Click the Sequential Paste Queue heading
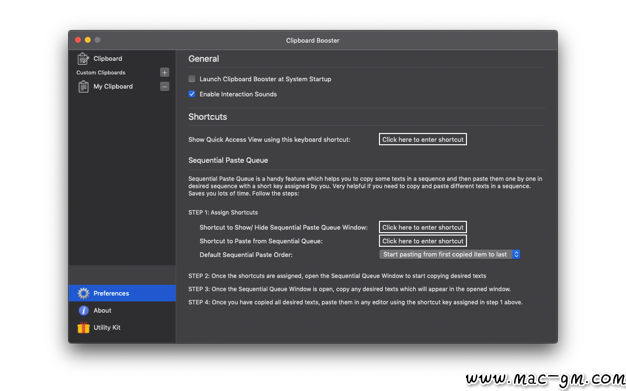This screenshot has height=391, width=626. coord(228,161)
